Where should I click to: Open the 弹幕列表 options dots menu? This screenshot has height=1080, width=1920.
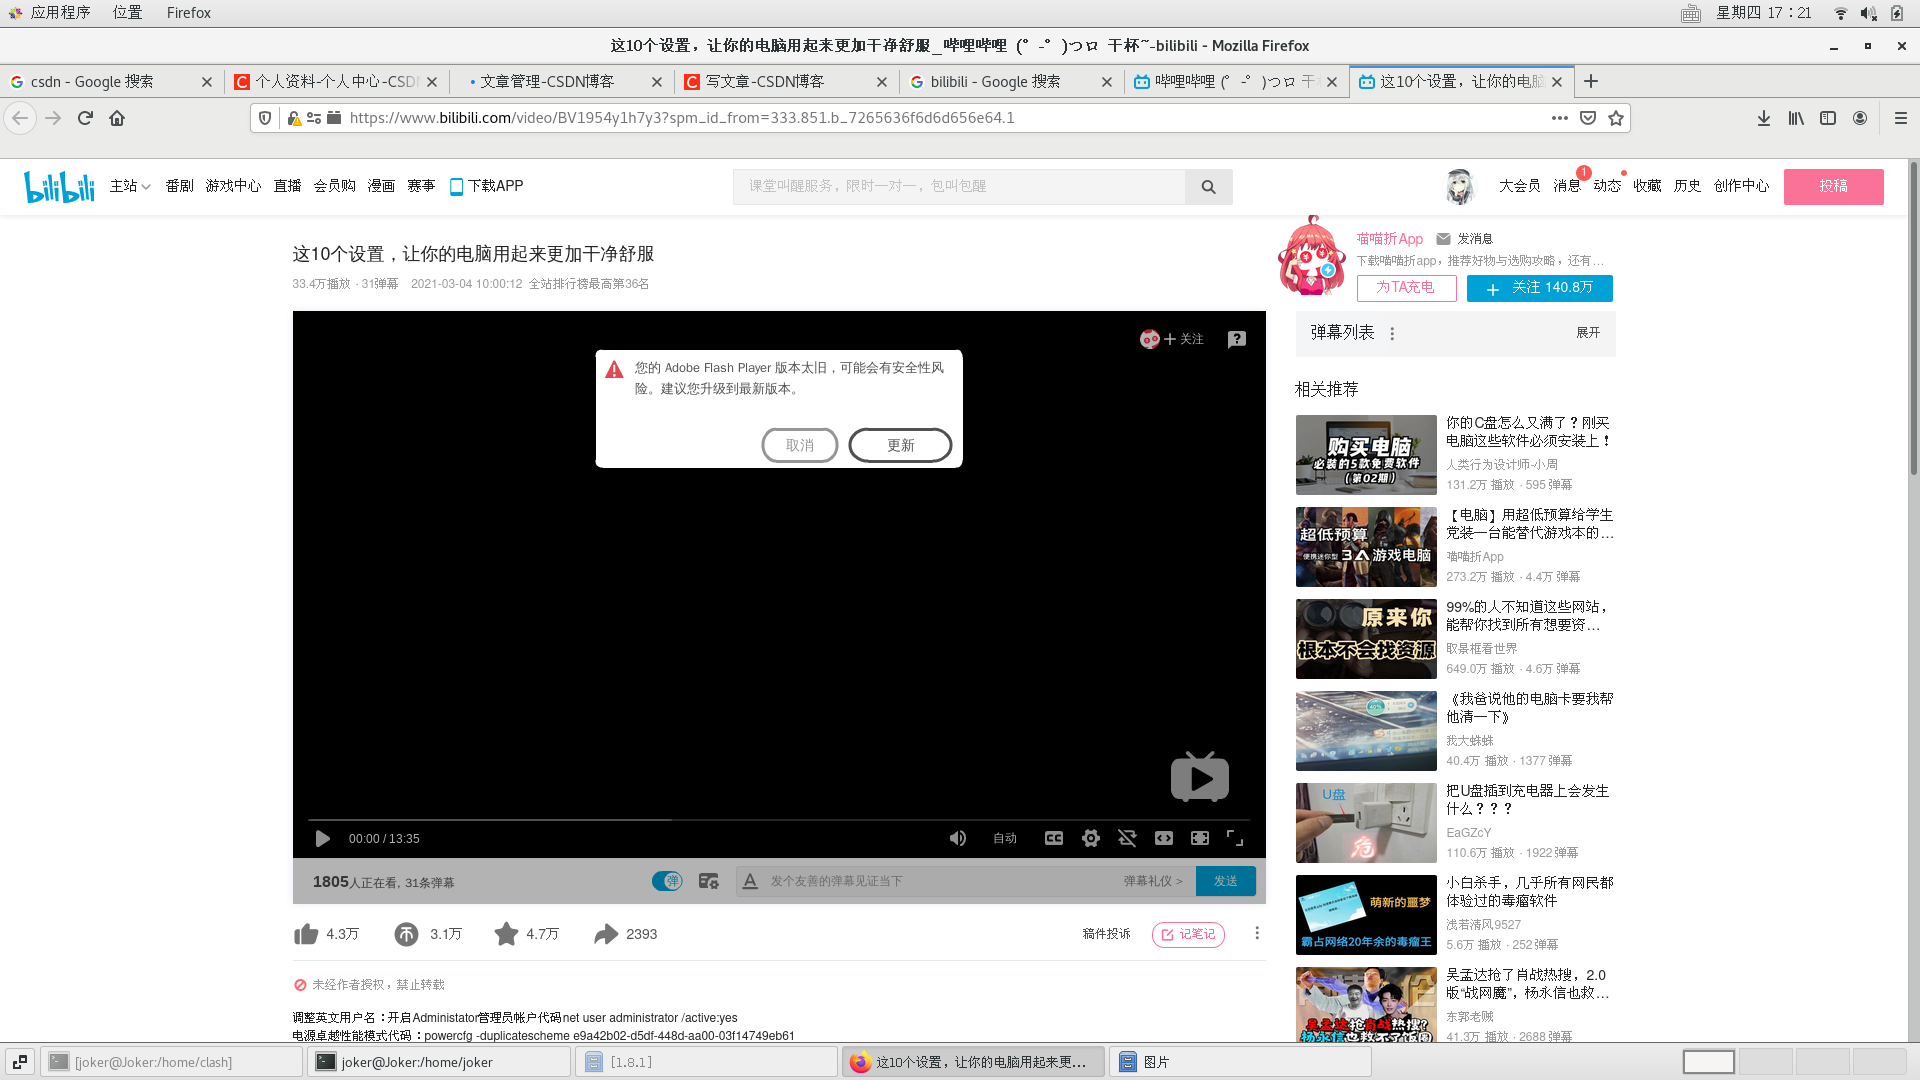pyautogui.click(x=1392, y=334)
